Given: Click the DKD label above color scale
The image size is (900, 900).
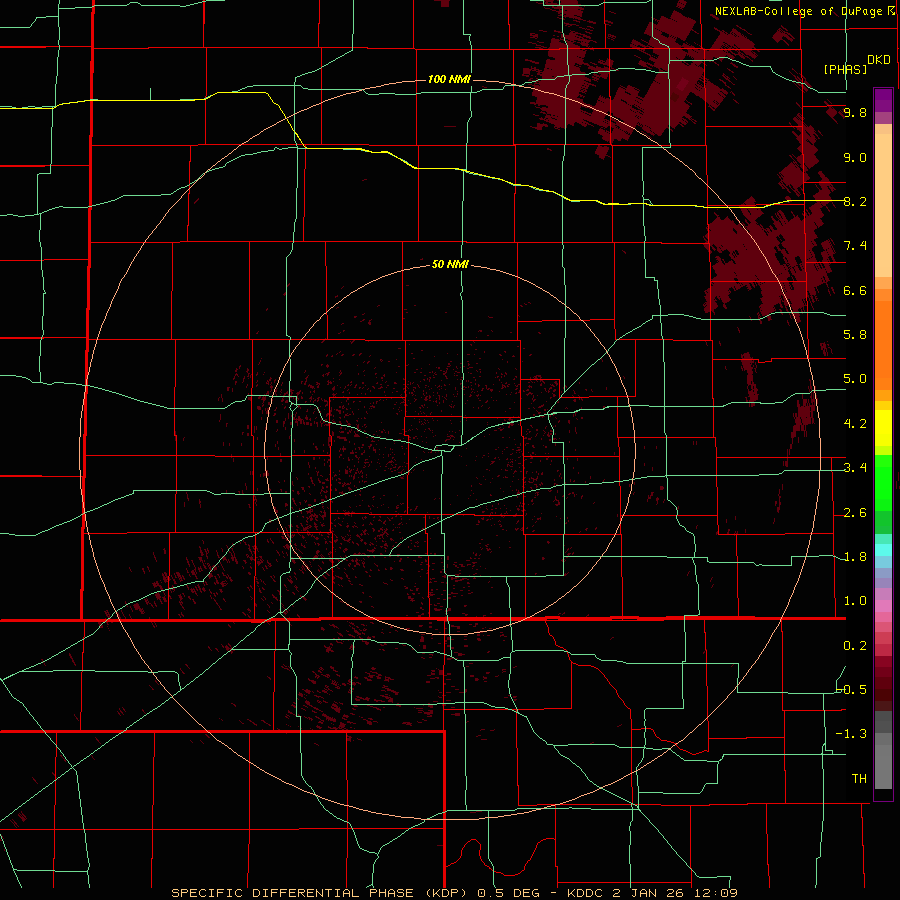Looking at the screenshot, I should click(879, 60).
